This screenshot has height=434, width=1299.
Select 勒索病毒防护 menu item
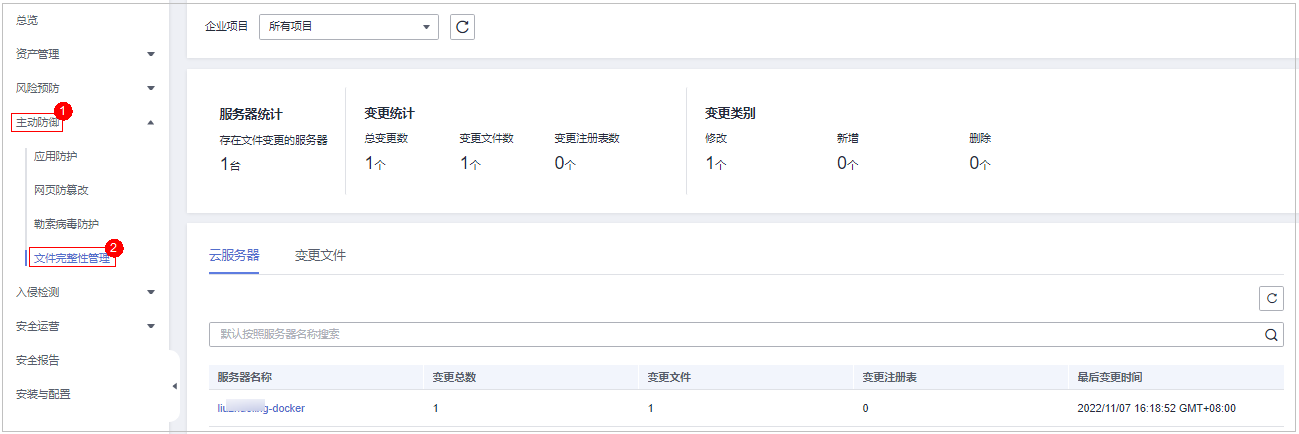click(x=66, y=224)
